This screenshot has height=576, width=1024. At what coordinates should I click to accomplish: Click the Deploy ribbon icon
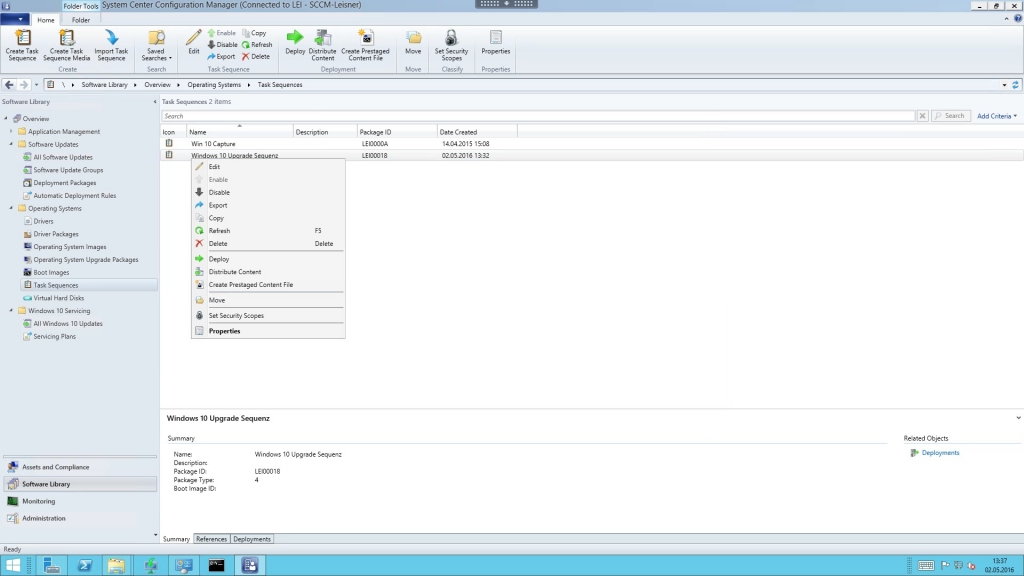click(x=295, y=42)
